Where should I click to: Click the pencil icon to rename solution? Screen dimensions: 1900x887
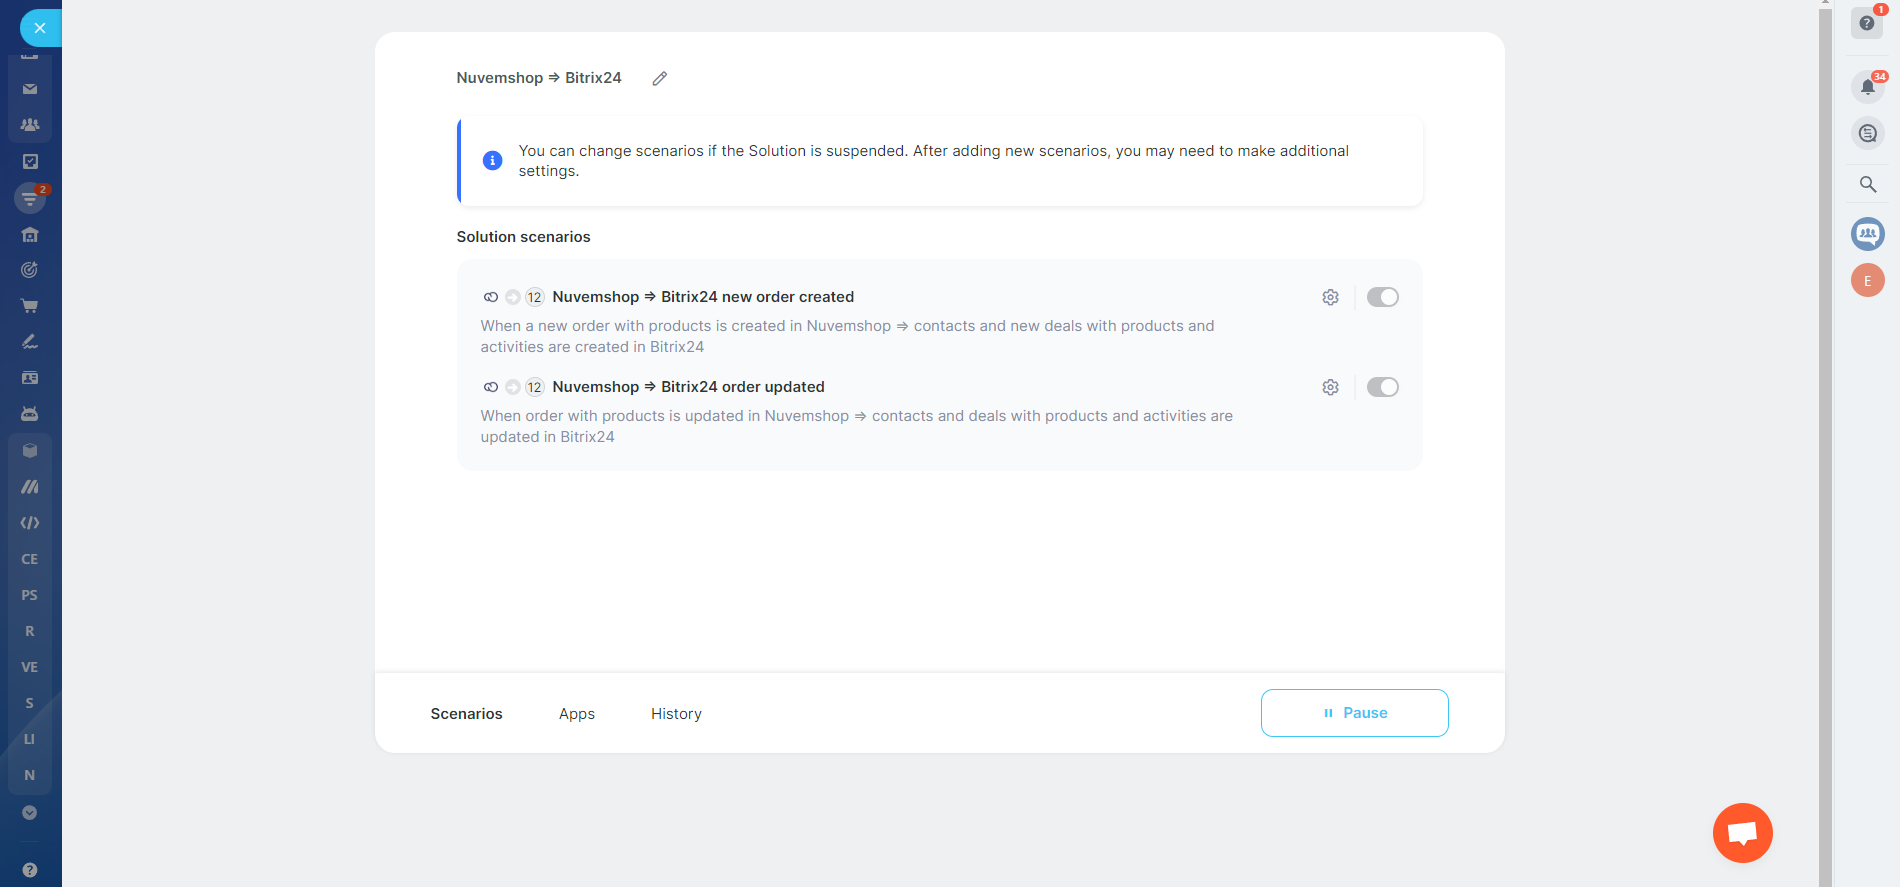click(659, 78)
